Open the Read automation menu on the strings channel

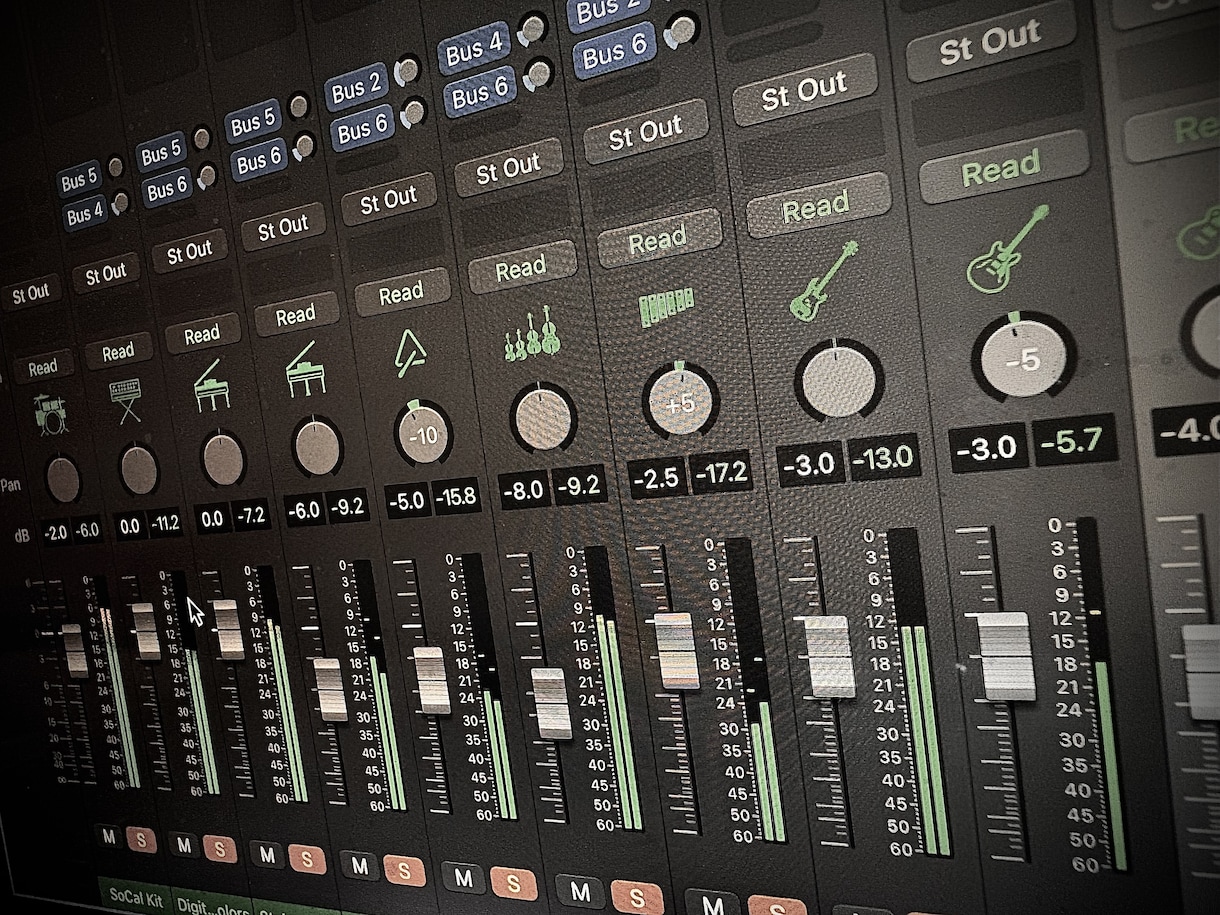(521, 267)
